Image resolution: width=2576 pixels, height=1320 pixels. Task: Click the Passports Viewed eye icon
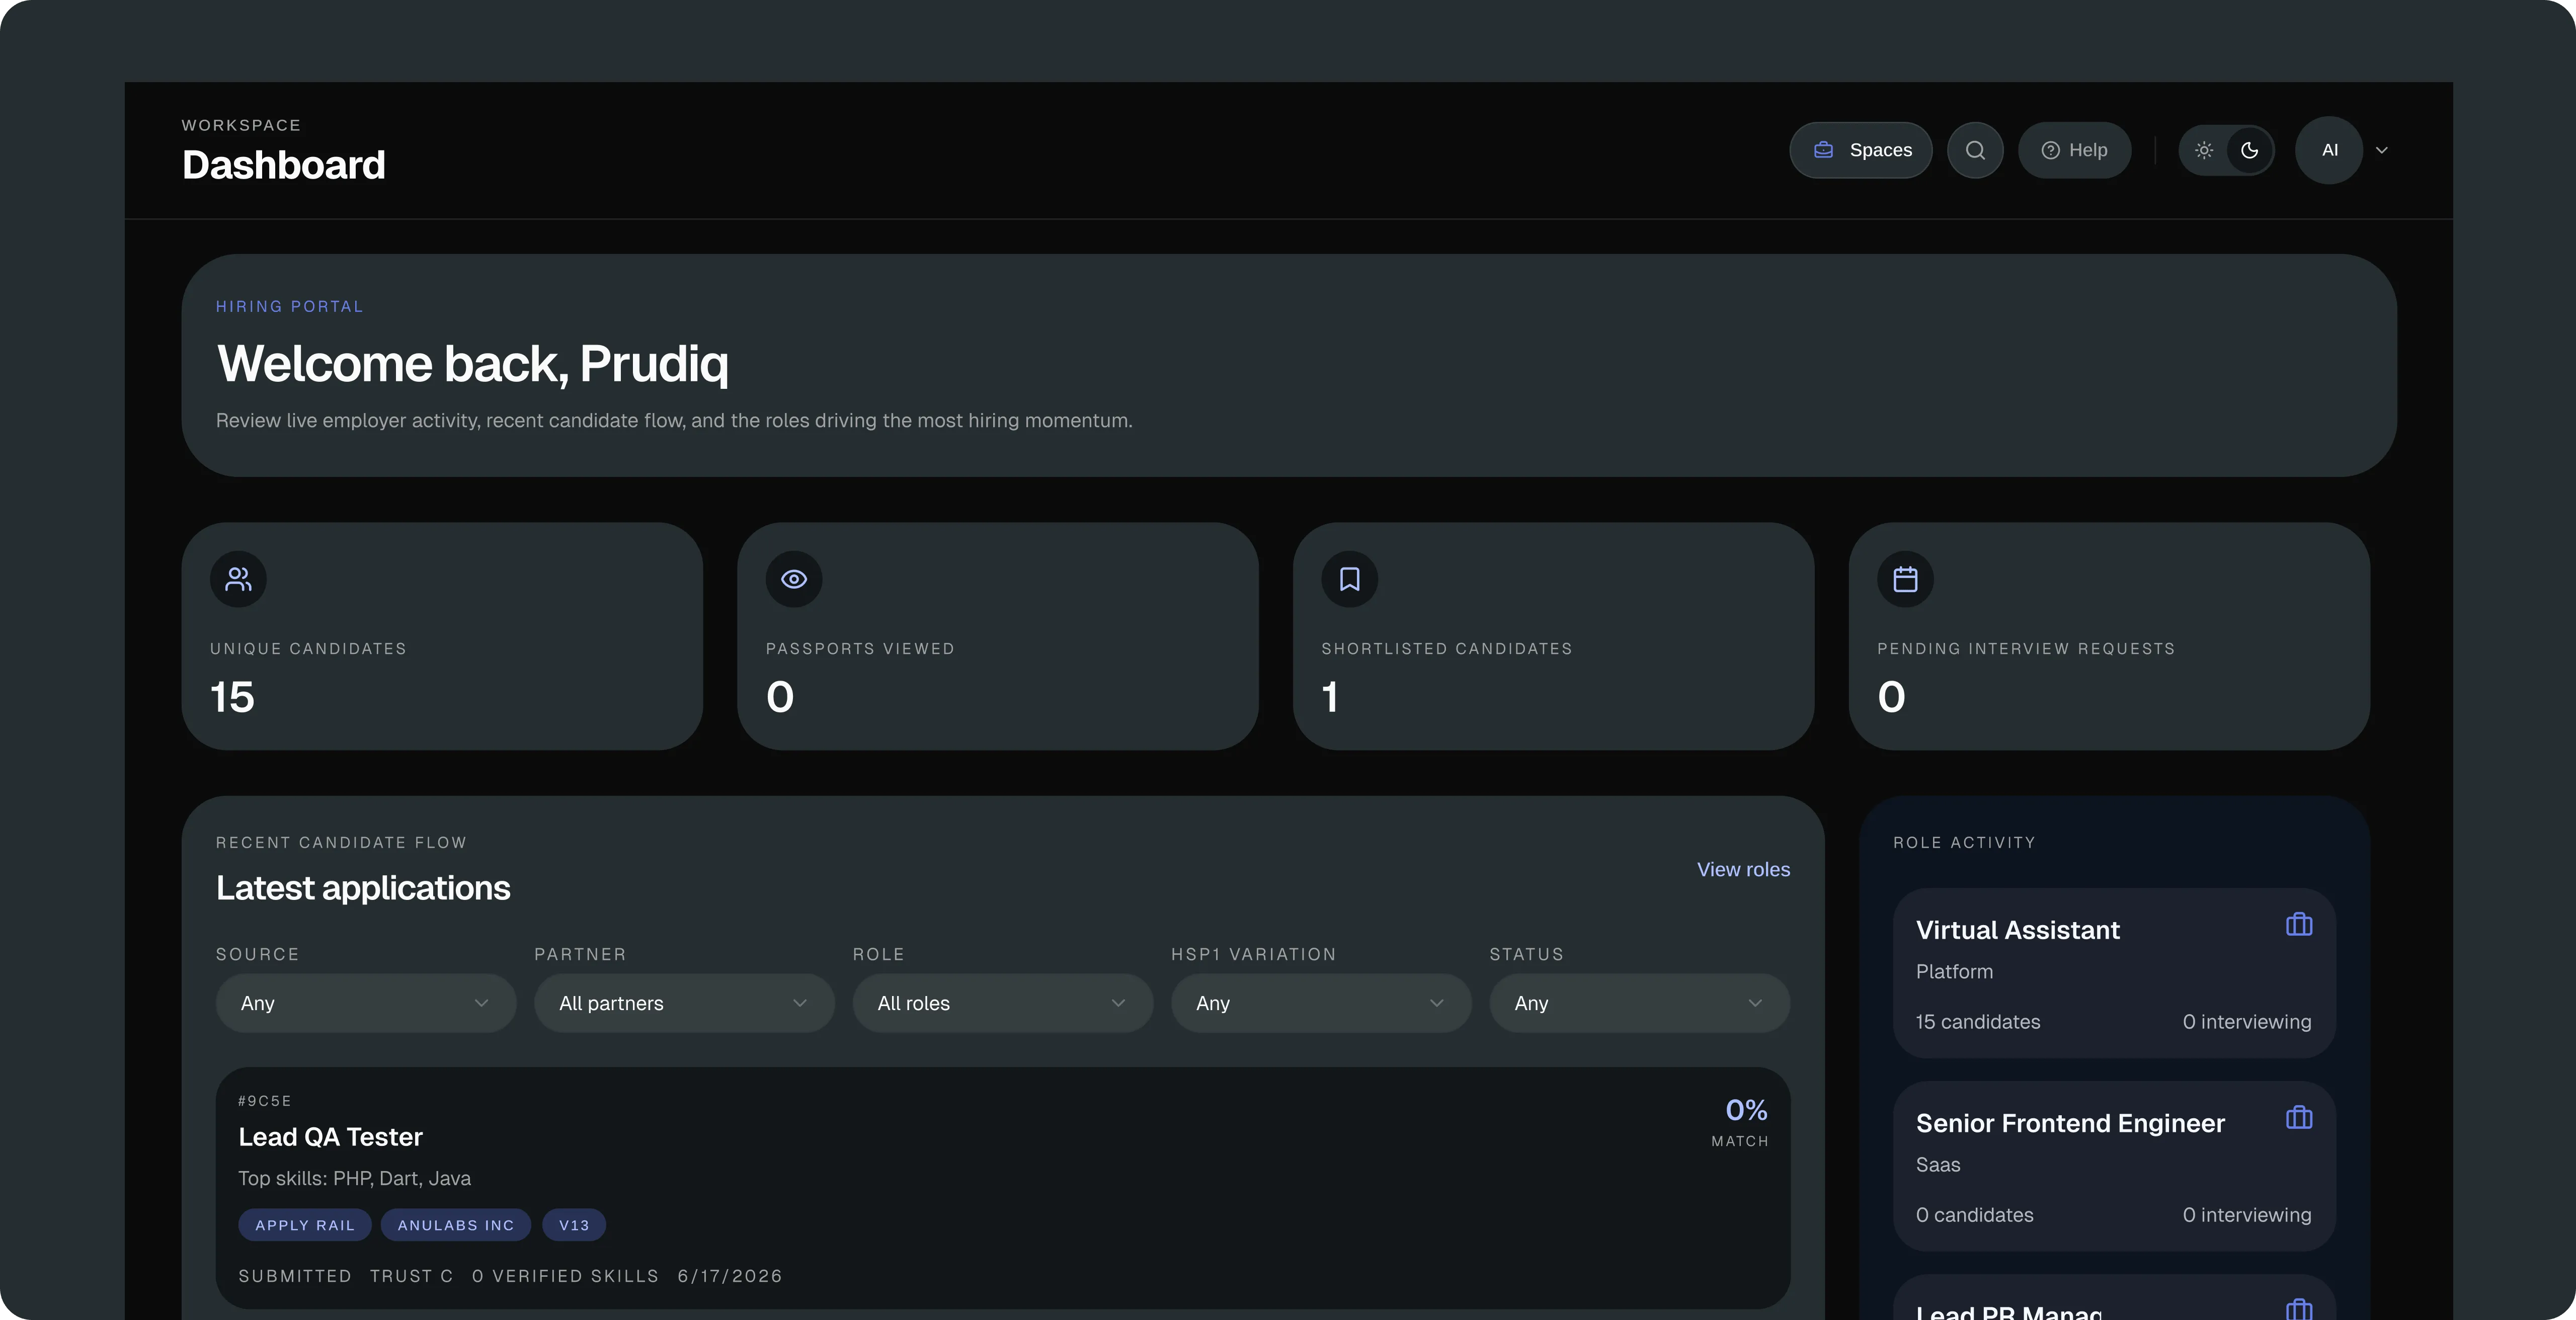(x=794, y=579)
